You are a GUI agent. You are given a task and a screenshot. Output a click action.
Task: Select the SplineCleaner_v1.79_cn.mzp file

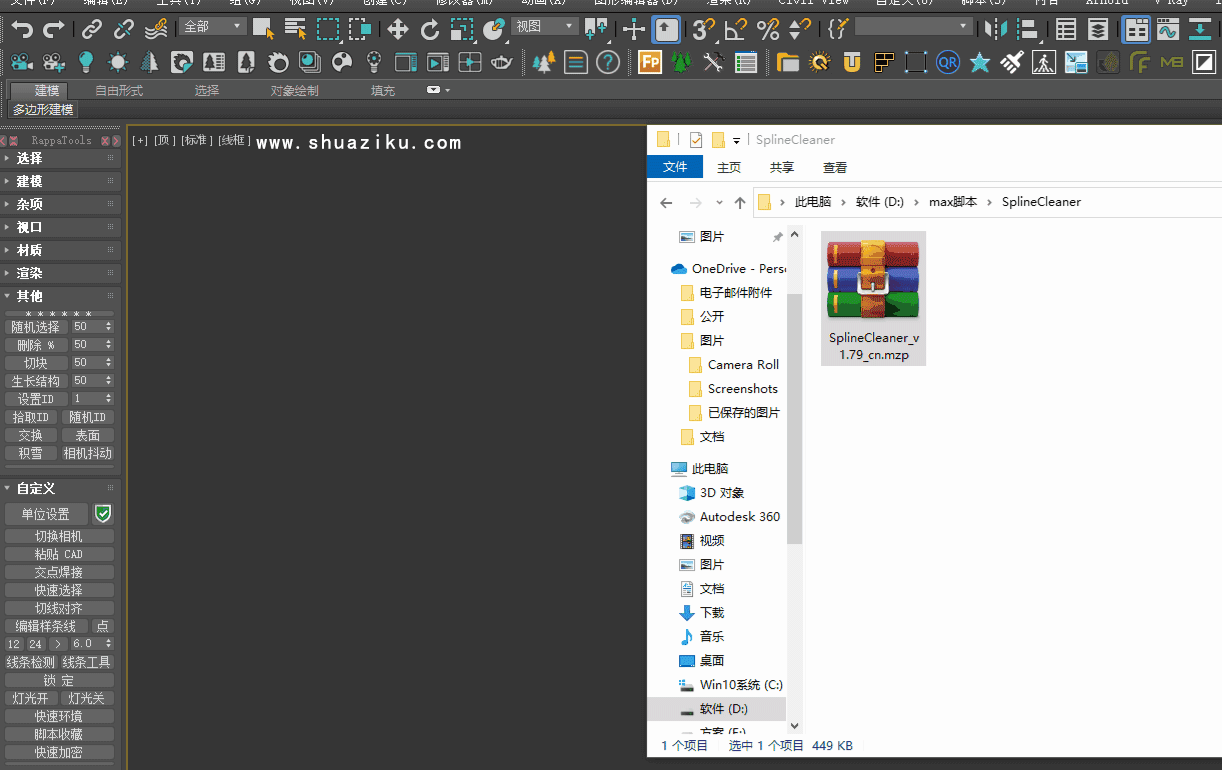tap(873, 298)
